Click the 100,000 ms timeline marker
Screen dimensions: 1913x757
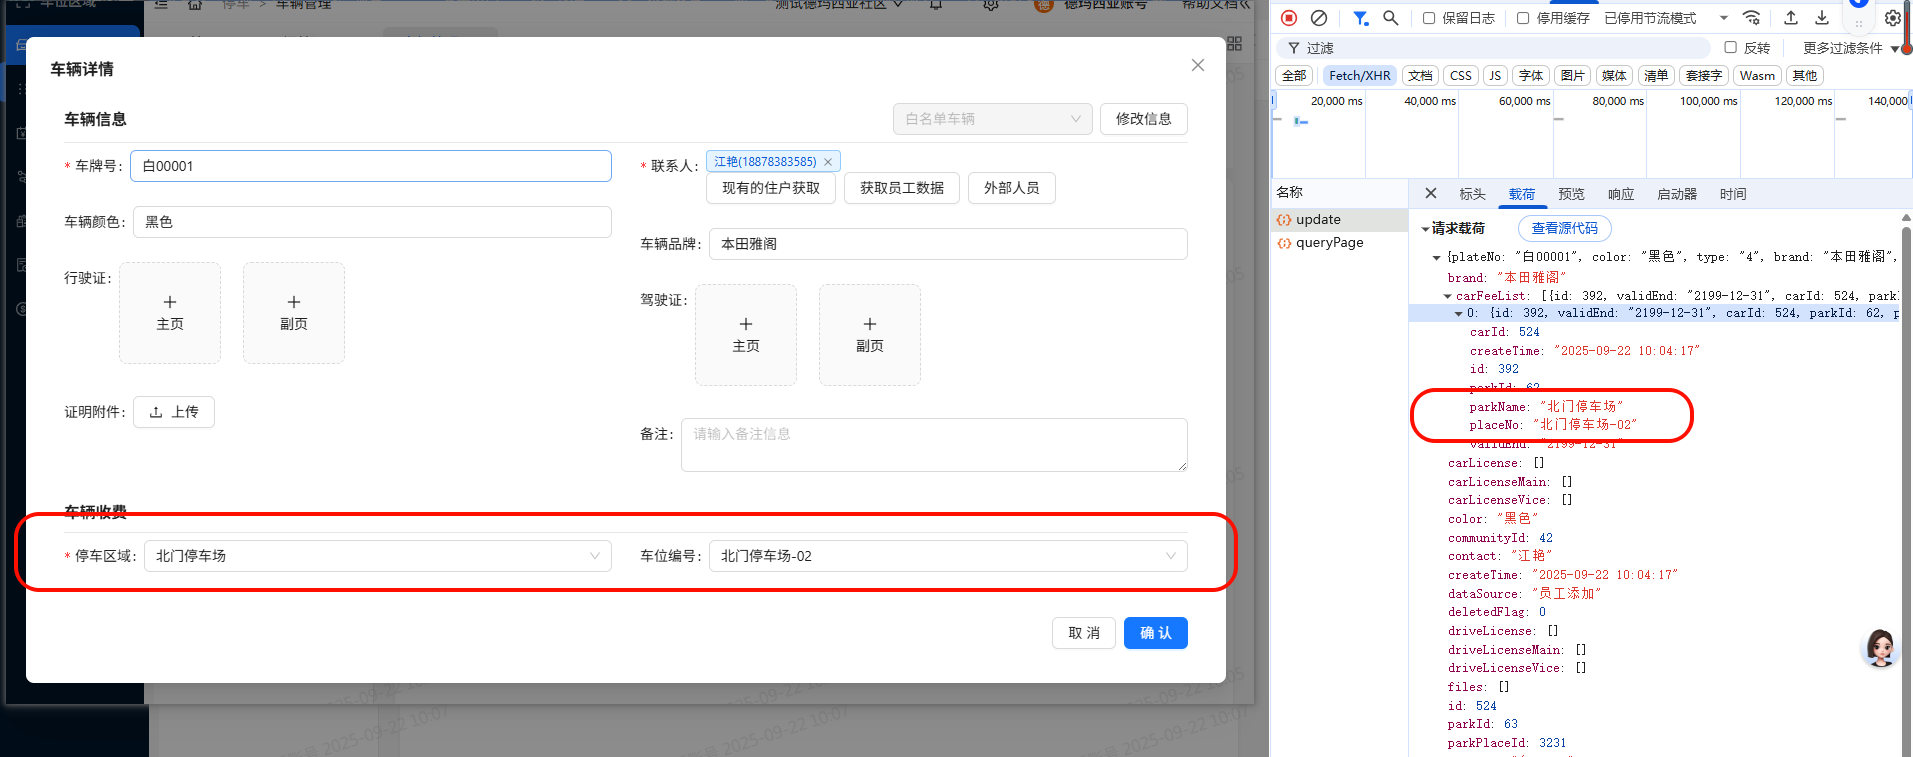pos(1708,101)
